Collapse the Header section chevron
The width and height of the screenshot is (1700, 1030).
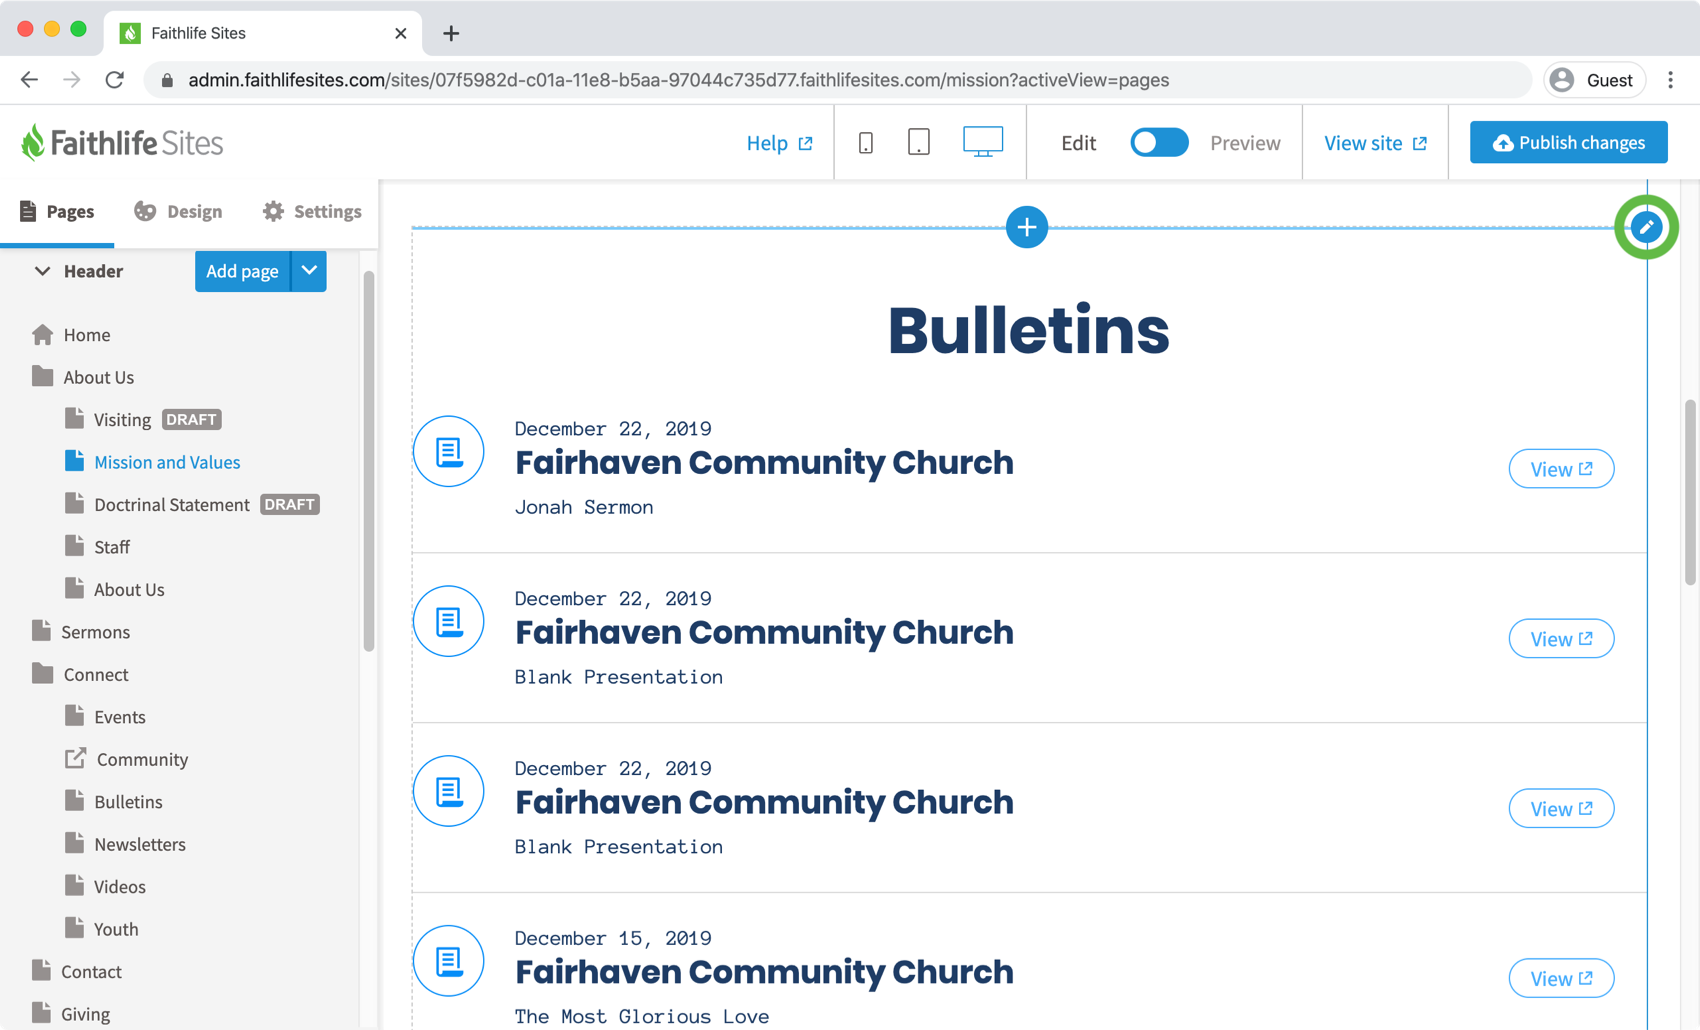pyautogui.click(x=42, y=271)
